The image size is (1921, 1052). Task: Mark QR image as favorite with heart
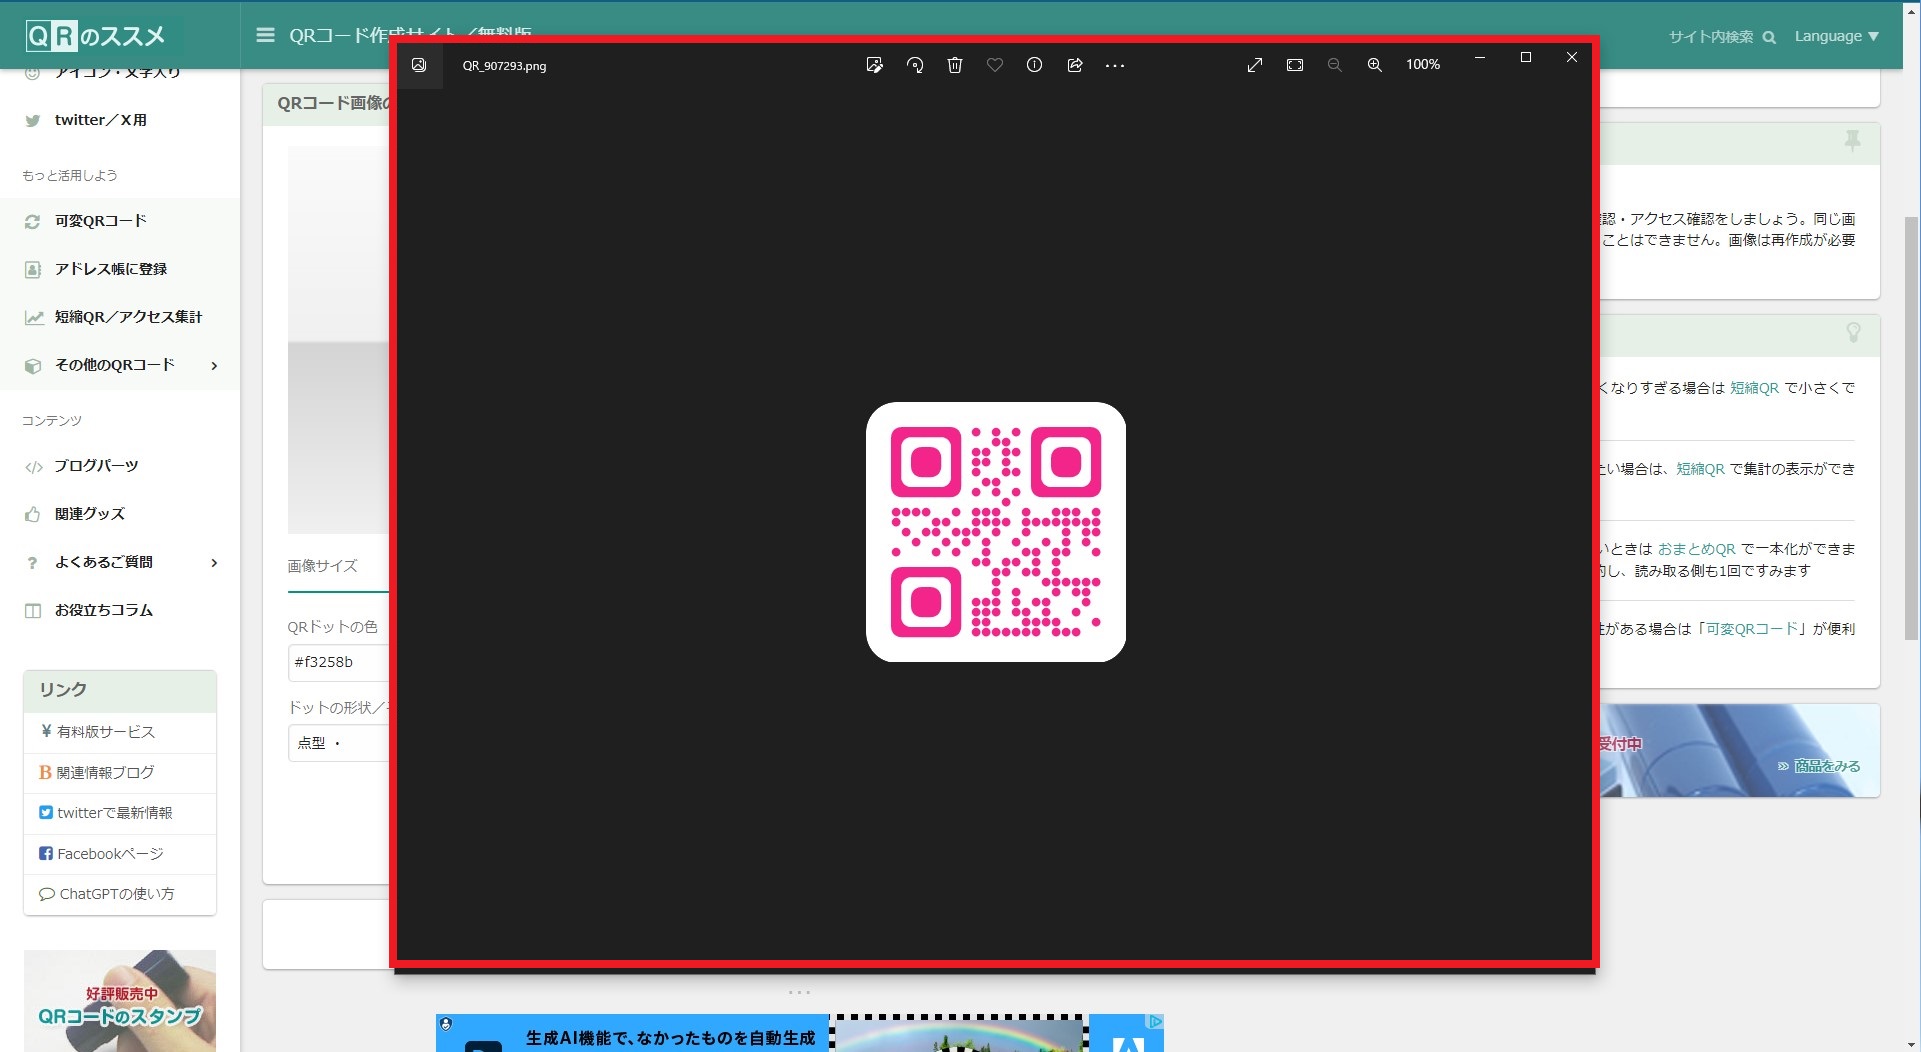(995, 65)
